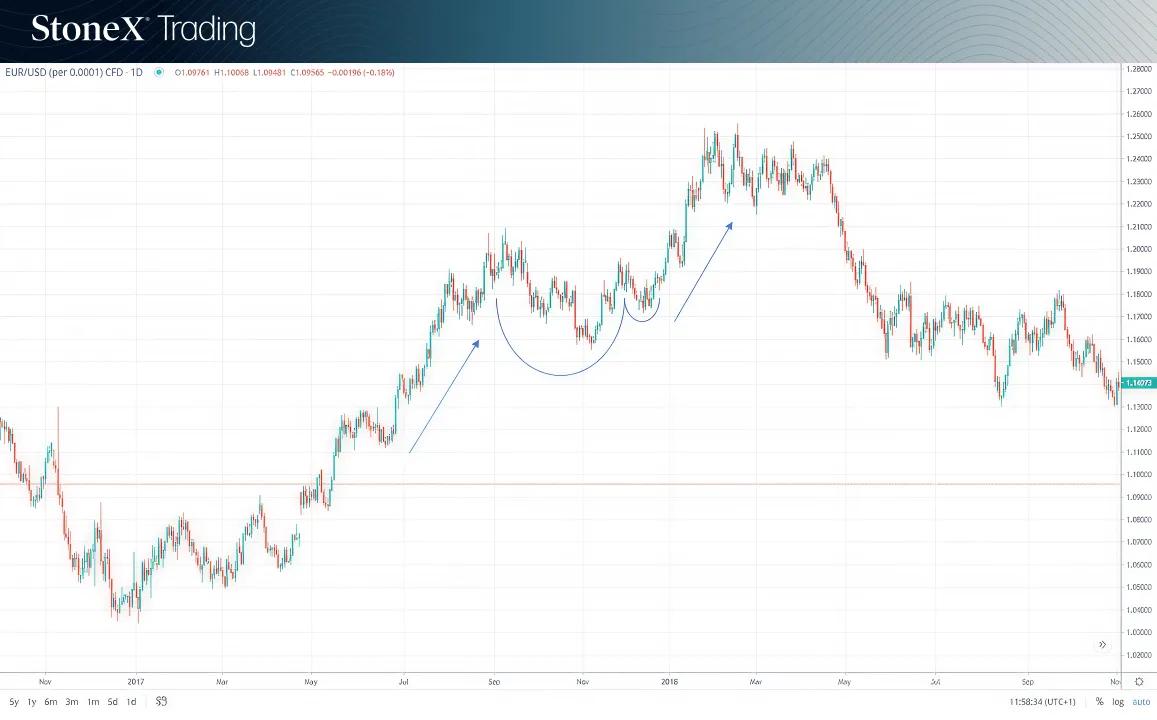
Task: Click the 1.28000 price axis label
Action: pos(1139,69)
